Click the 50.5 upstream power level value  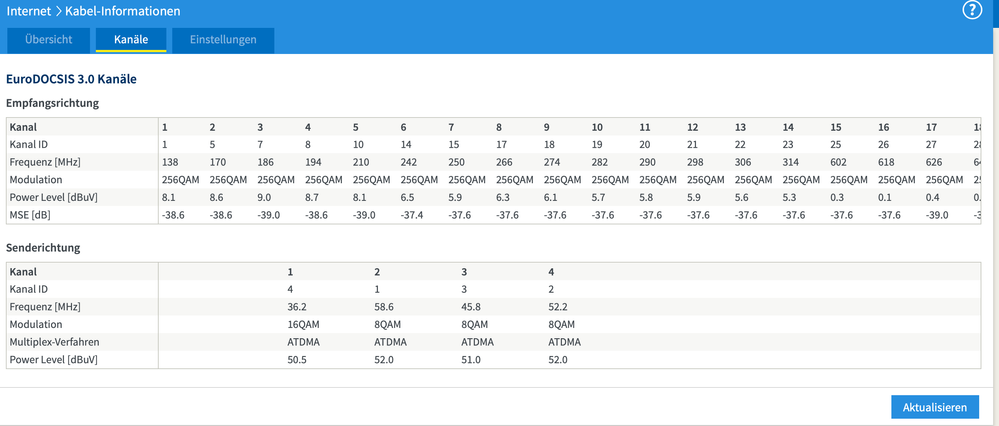[298, 359]
